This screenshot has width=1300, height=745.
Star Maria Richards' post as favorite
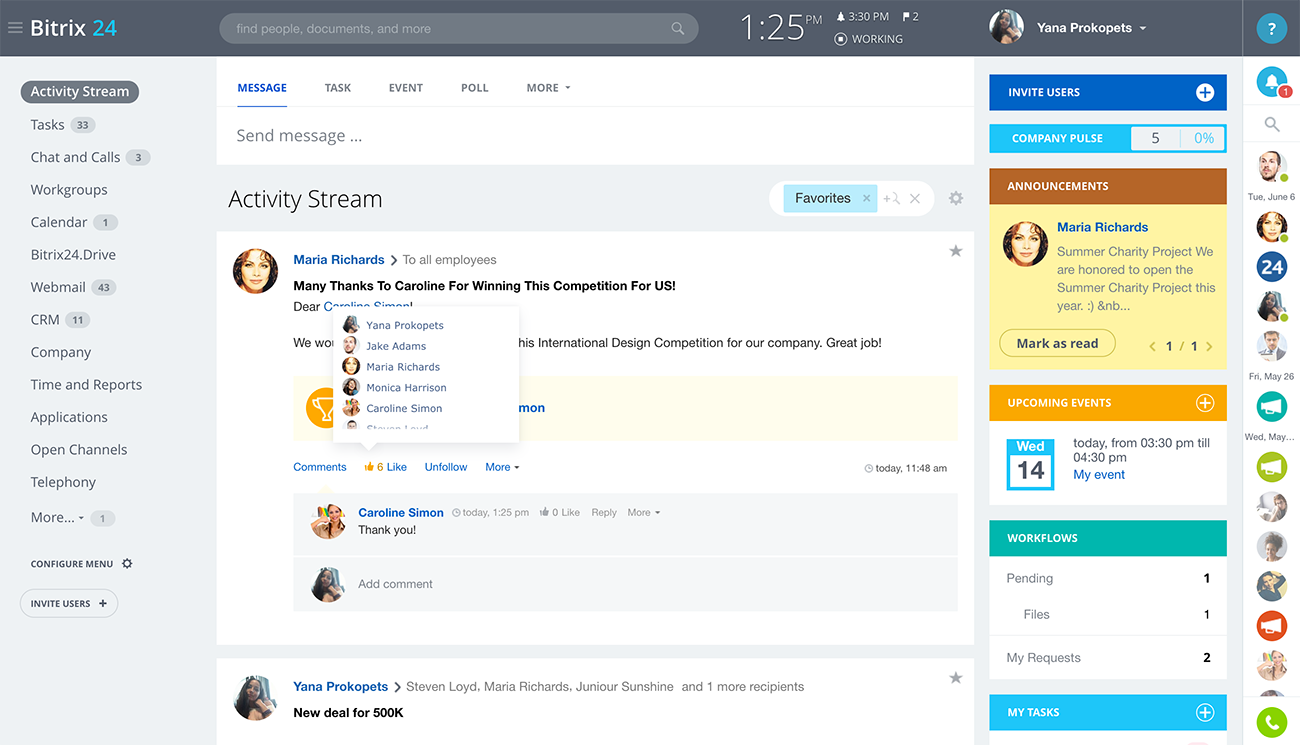tap(956, 251)
